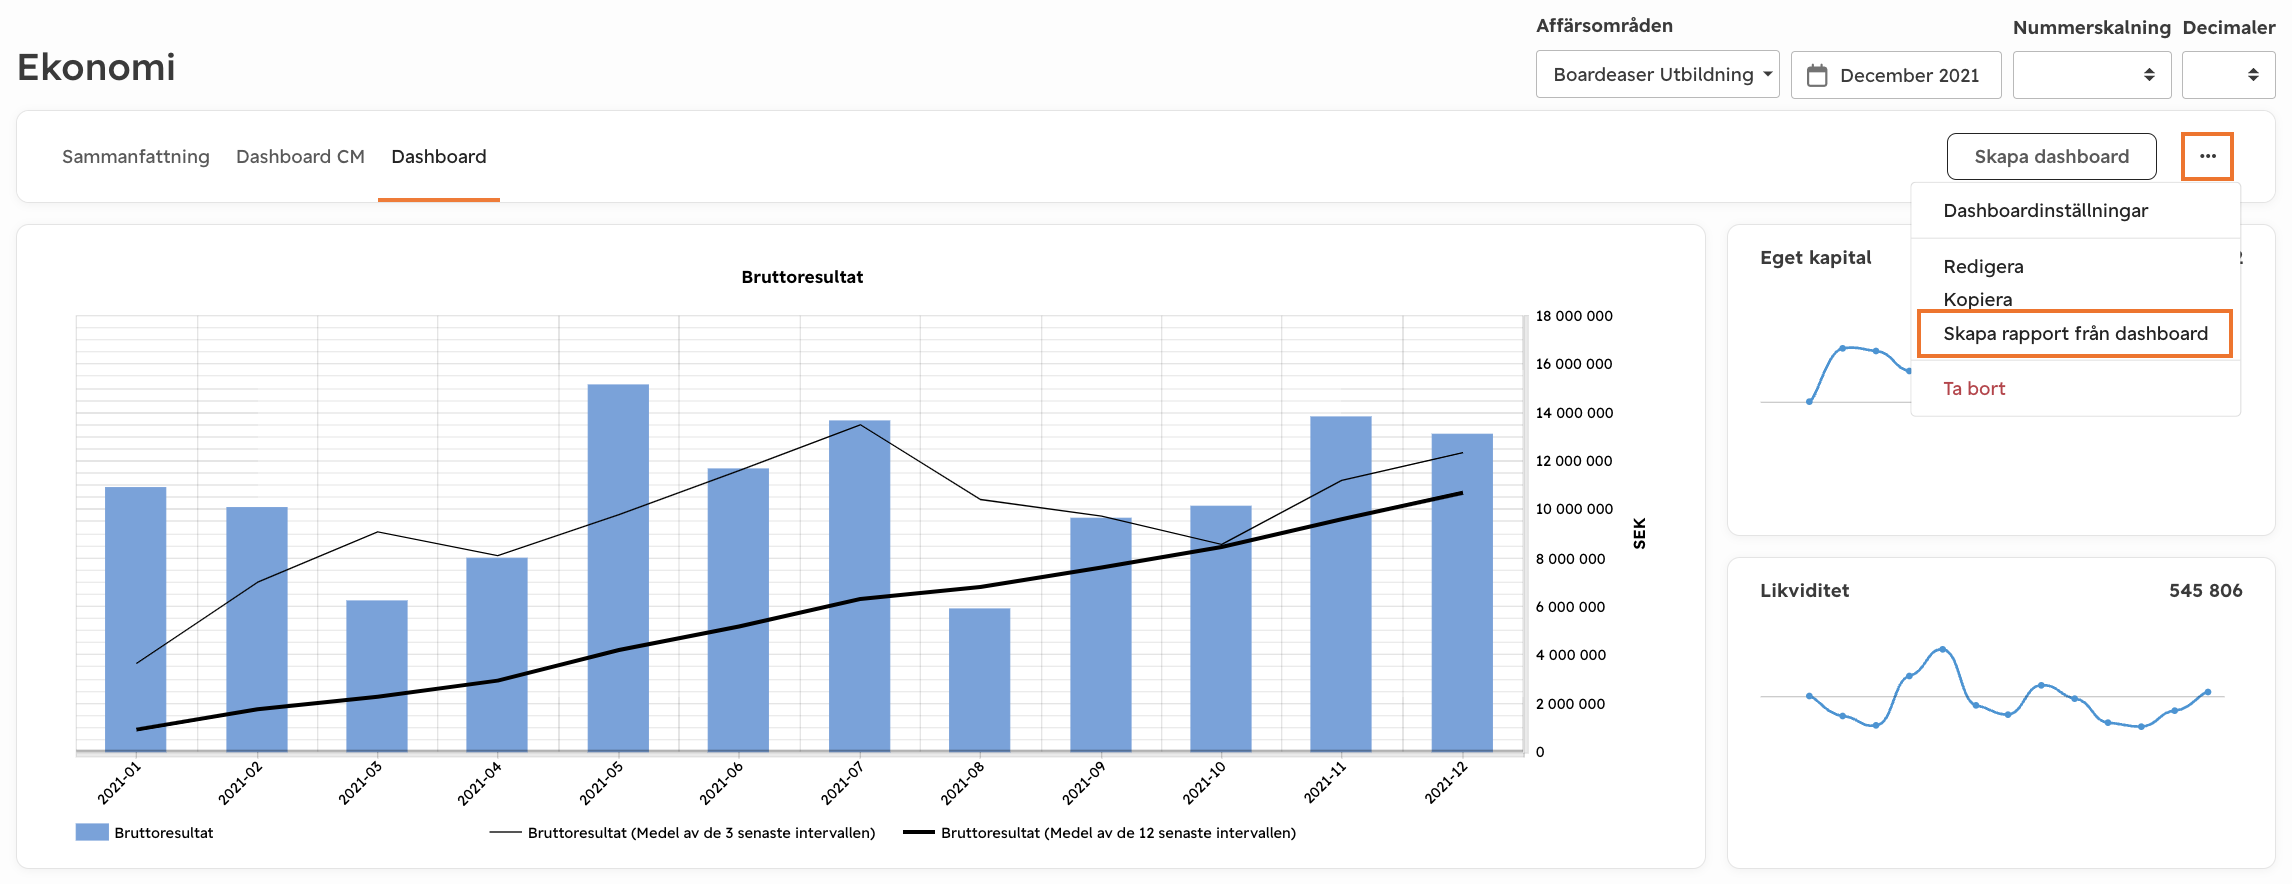Click the Bruttoresultat chart title

tap(802, 277)
